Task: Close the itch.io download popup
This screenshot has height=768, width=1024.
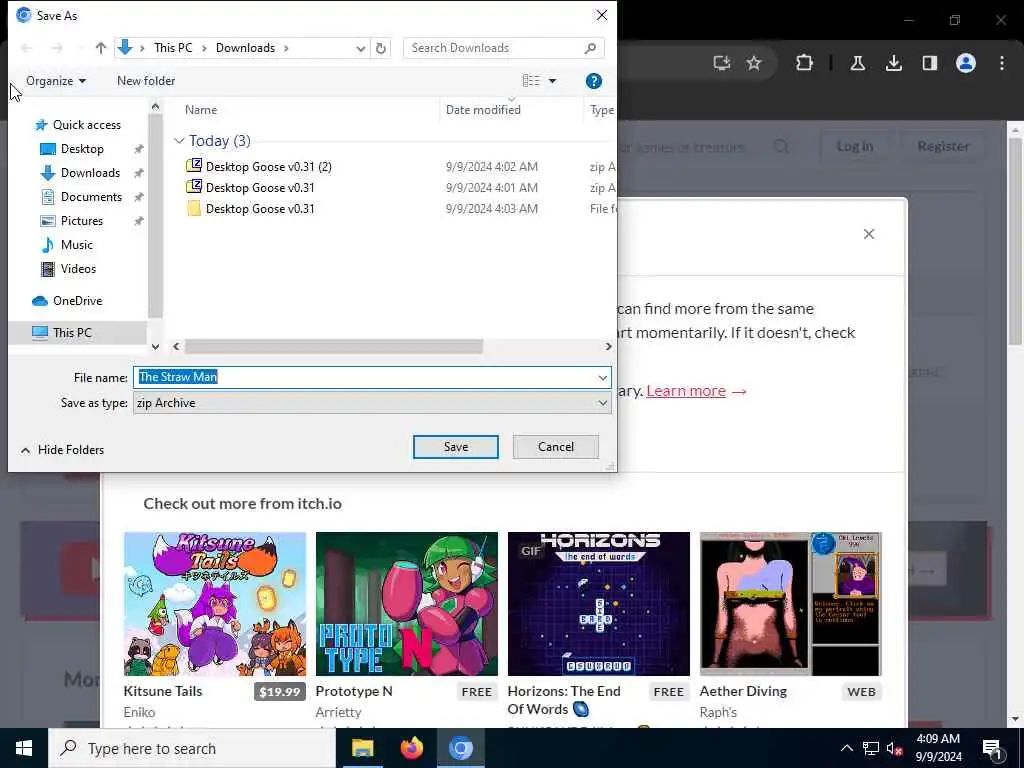Action: 869,234
